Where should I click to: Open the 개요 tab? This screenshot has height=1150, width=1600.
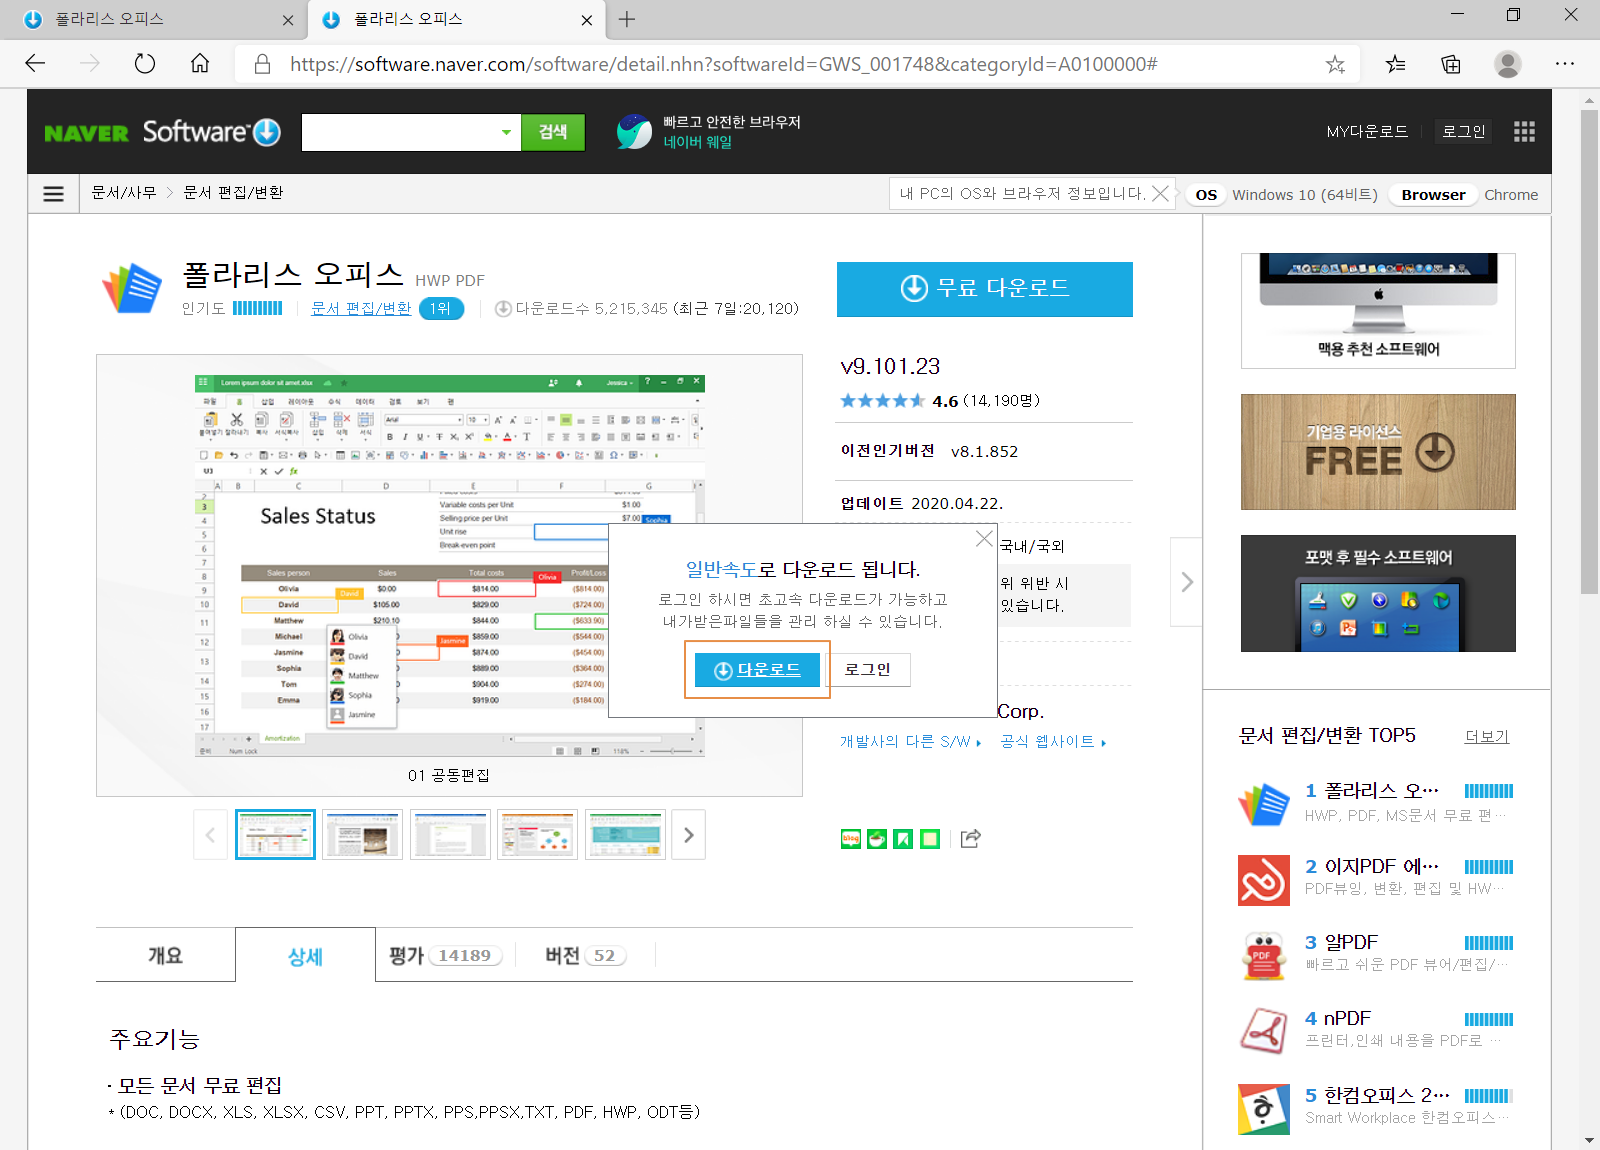click(166, 955)
